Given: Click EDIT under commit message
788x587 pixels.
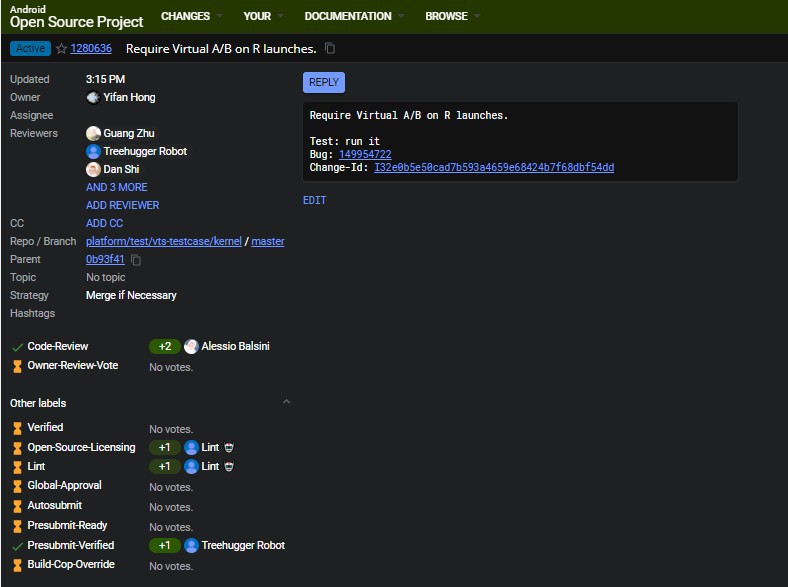Looking at the screenshot, I should pyautogui.click(x=314, y=200).
